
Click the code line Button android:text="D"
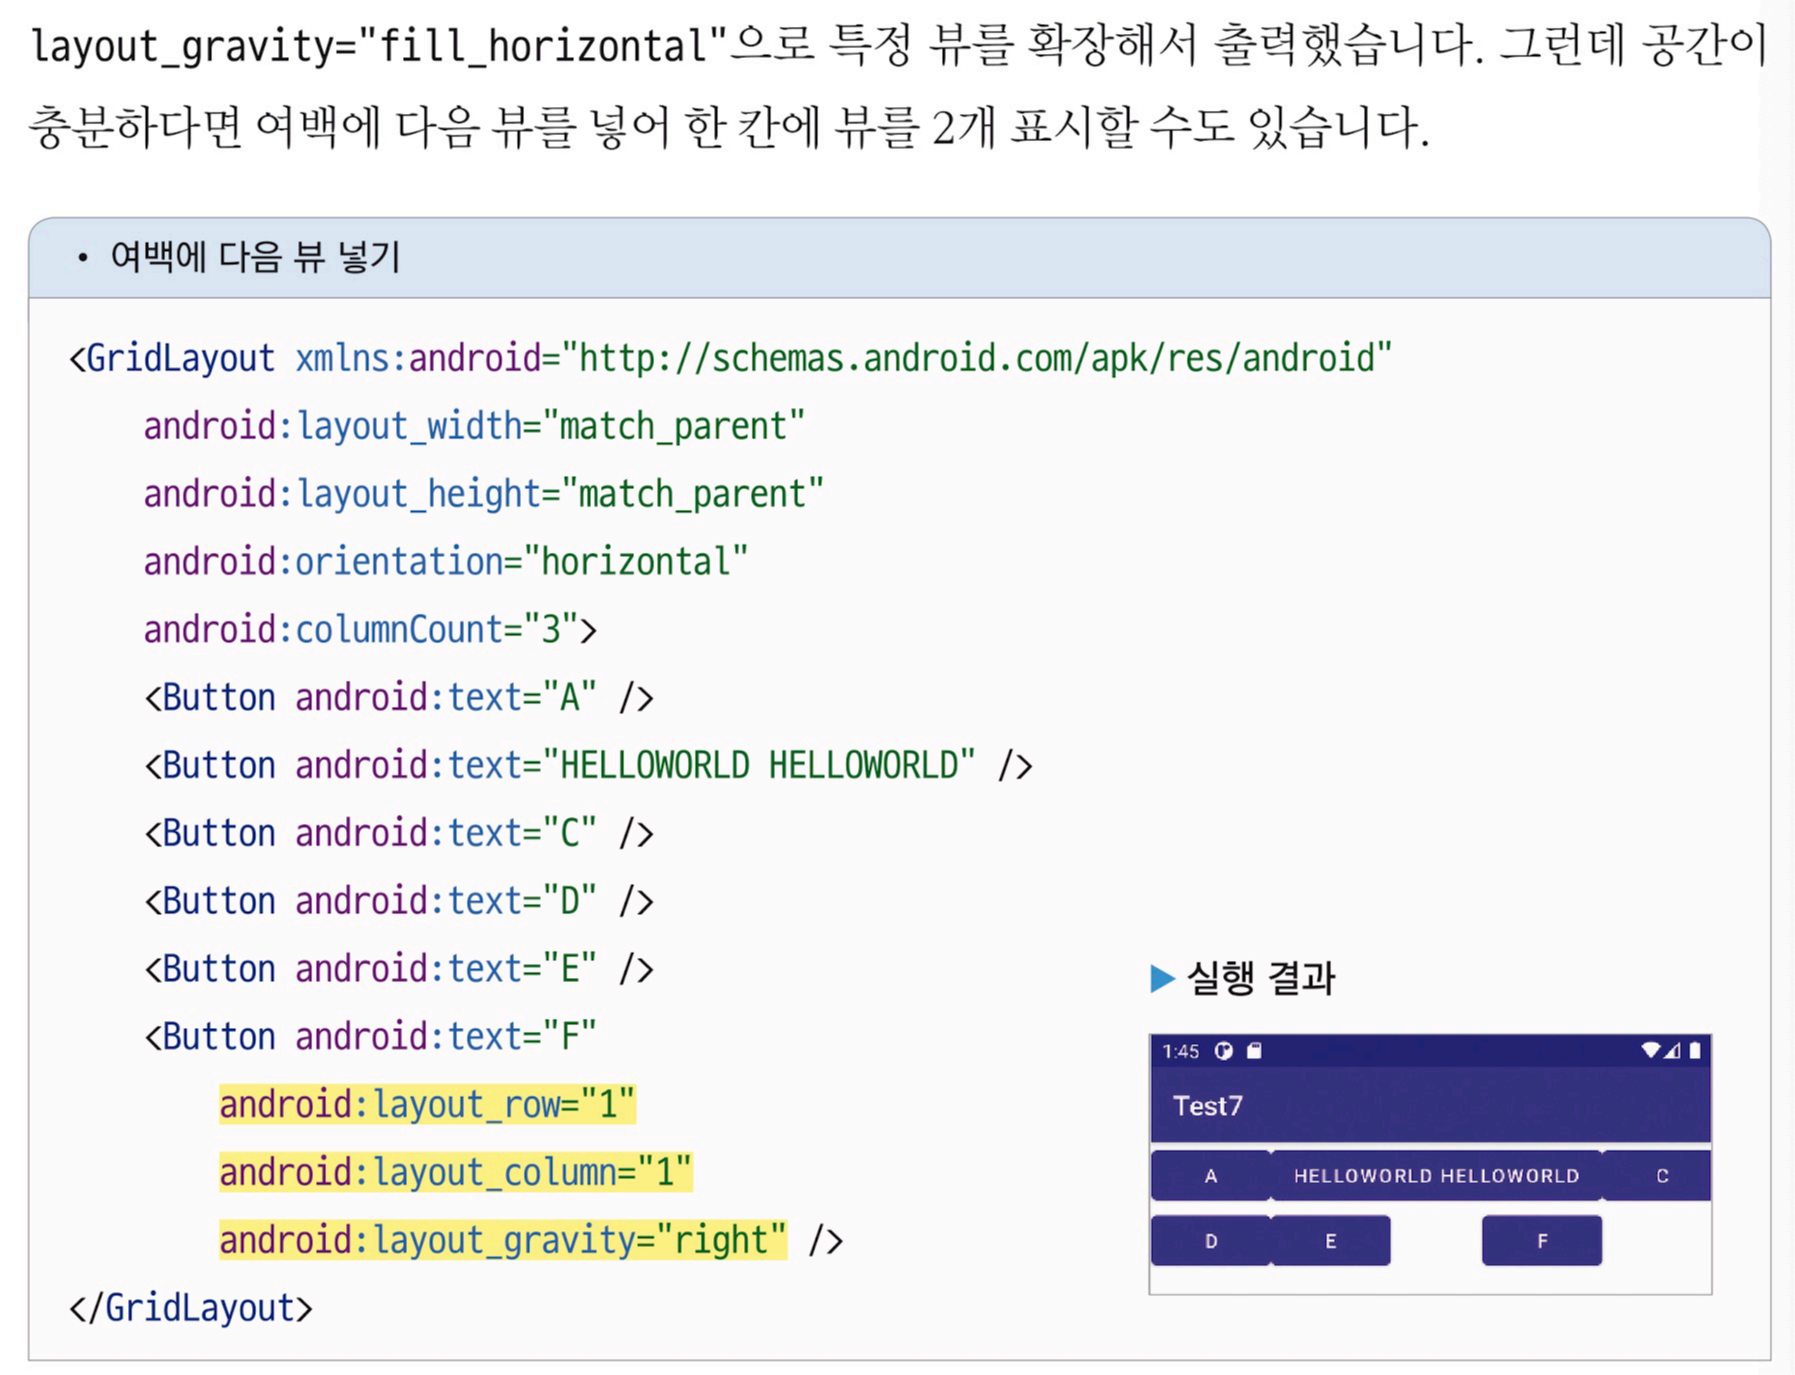pos(399,902)
